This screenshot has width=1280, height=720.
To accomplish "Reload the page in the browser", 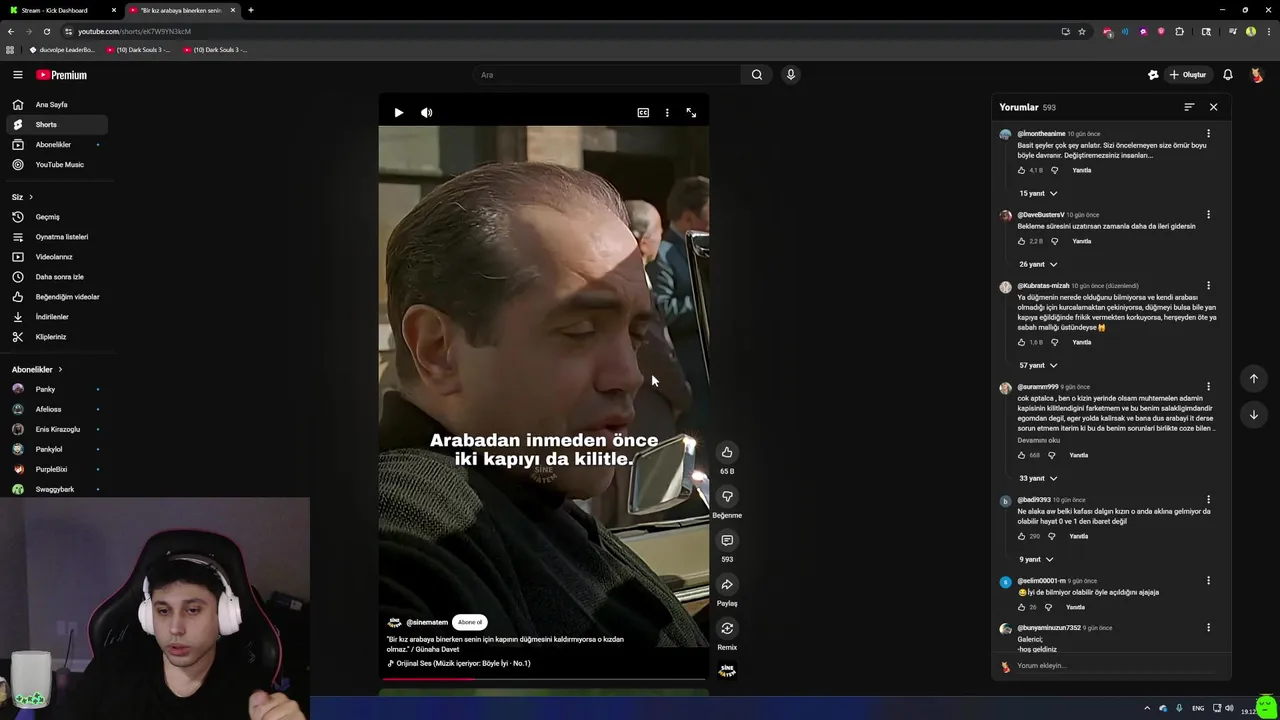I will tap(46, 31).
